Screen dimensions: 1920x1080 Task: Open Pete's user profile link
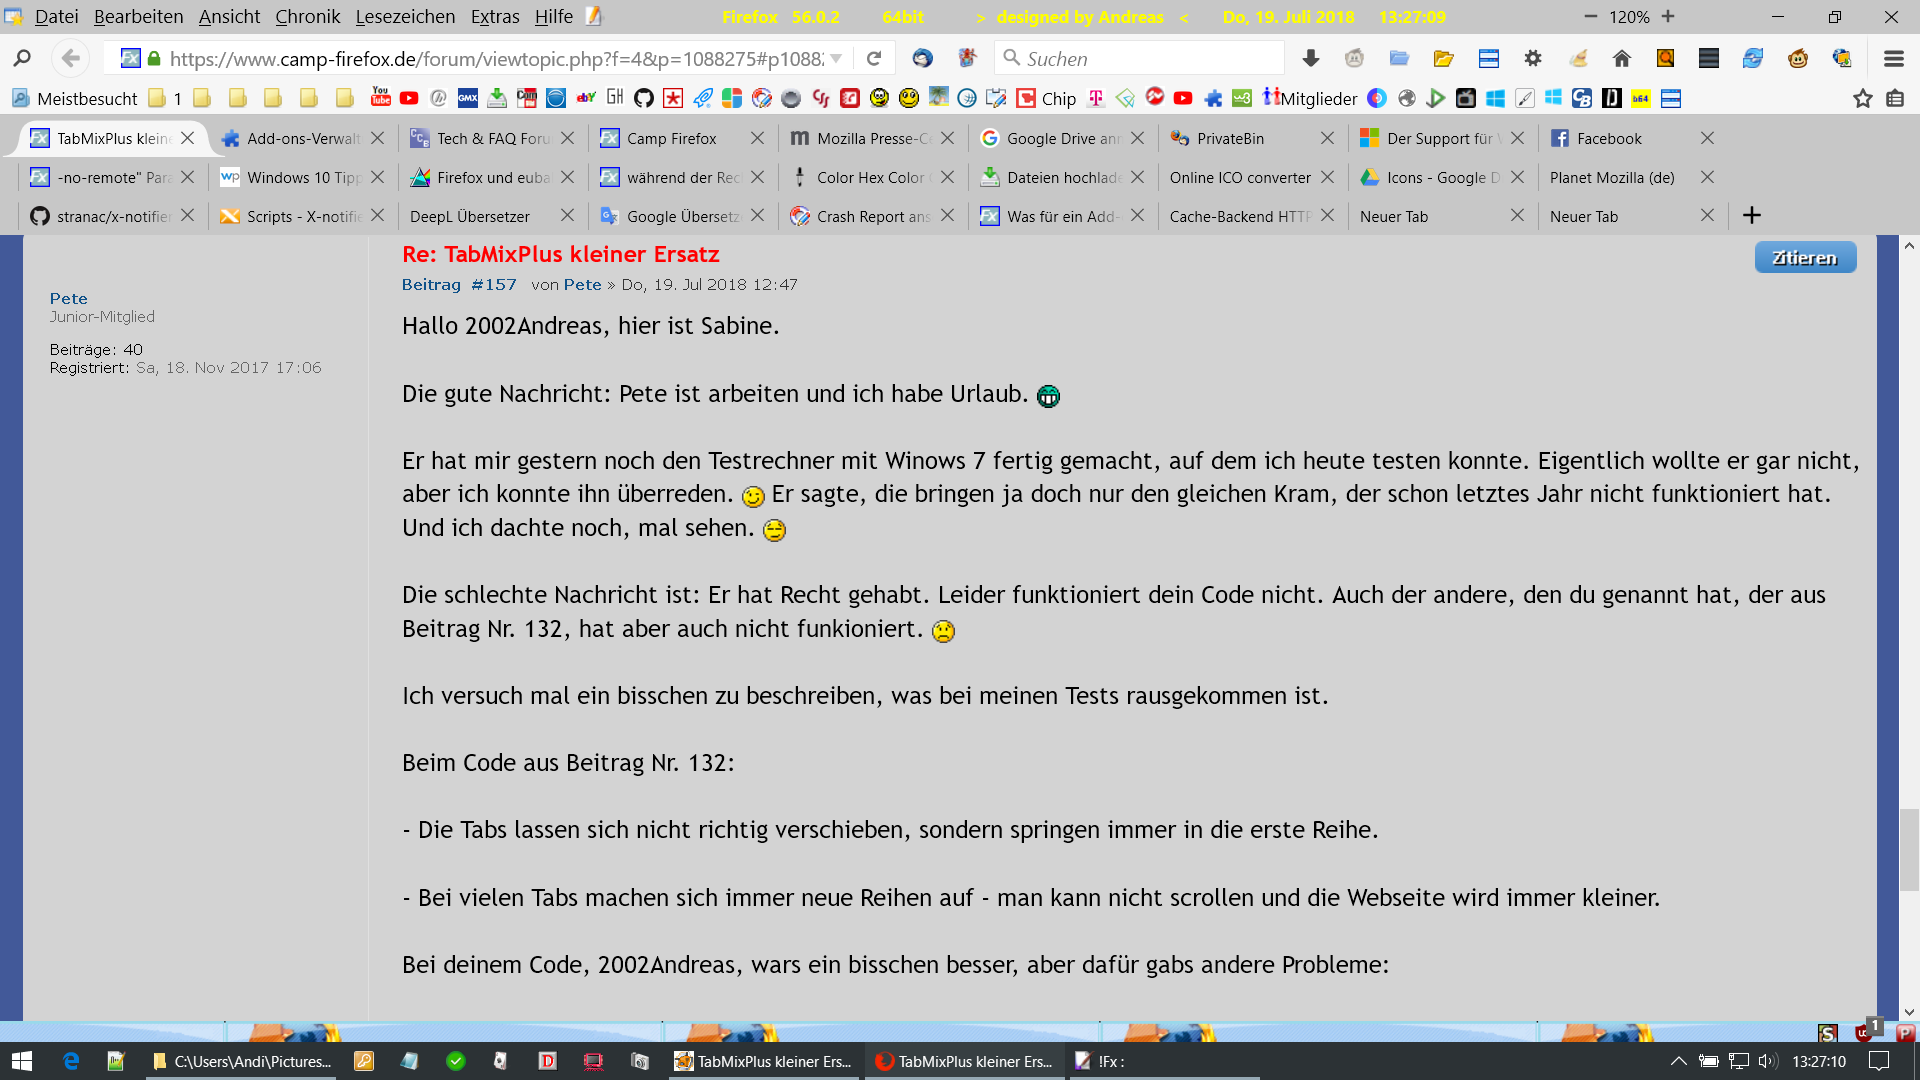(68, 298)
